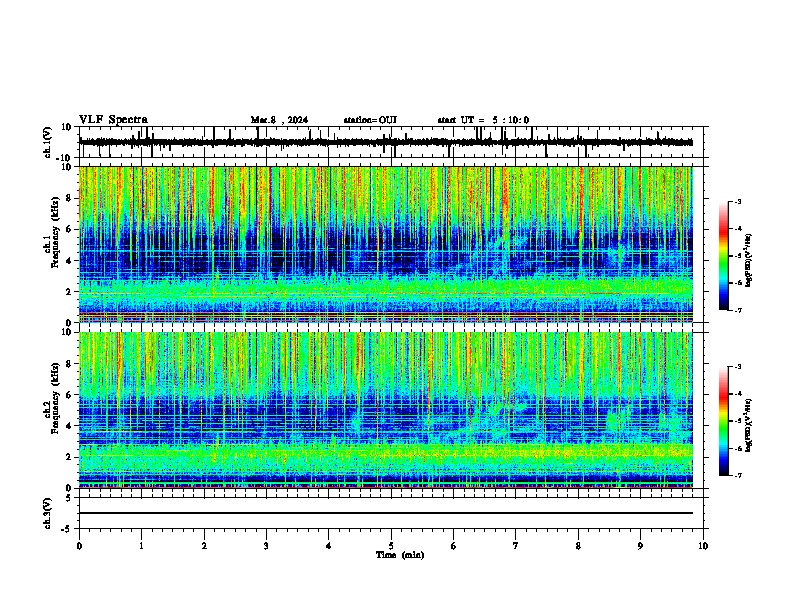
Task: Click the "-3" value on ch.1 color bar
Action: (x=737, y=201)
